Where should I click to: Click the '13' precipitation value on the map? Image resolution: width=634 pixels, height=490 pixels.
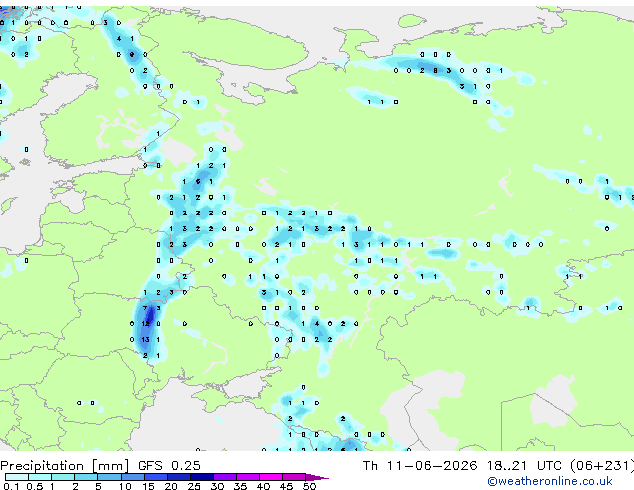(x=145, y=340)
